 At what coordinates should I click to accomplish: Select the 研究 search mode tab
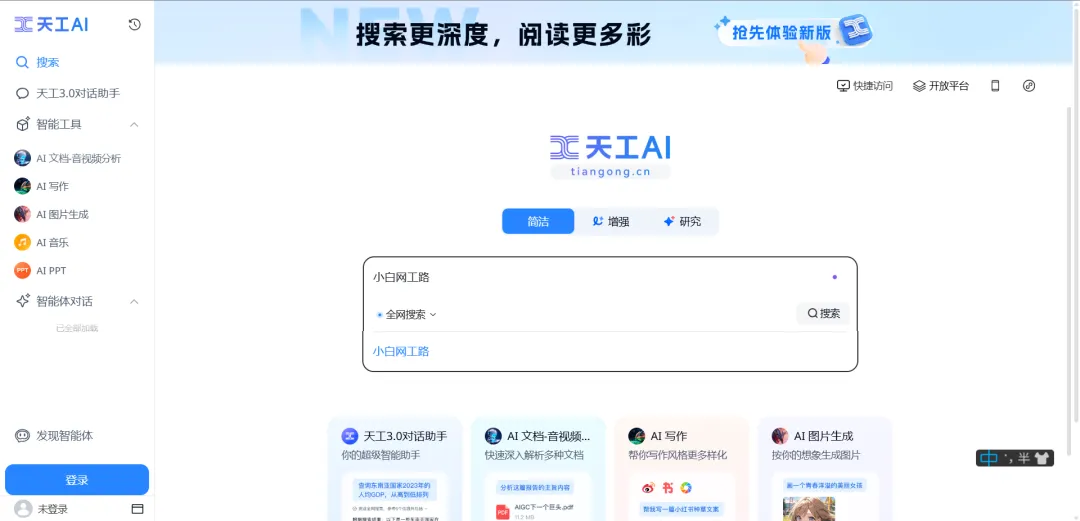[682, 221]
